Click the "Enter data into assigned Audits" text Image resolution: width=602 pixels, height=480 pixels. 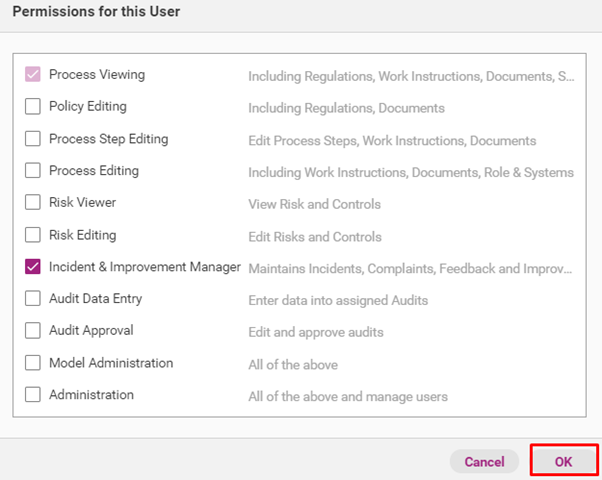coord(339,300)
